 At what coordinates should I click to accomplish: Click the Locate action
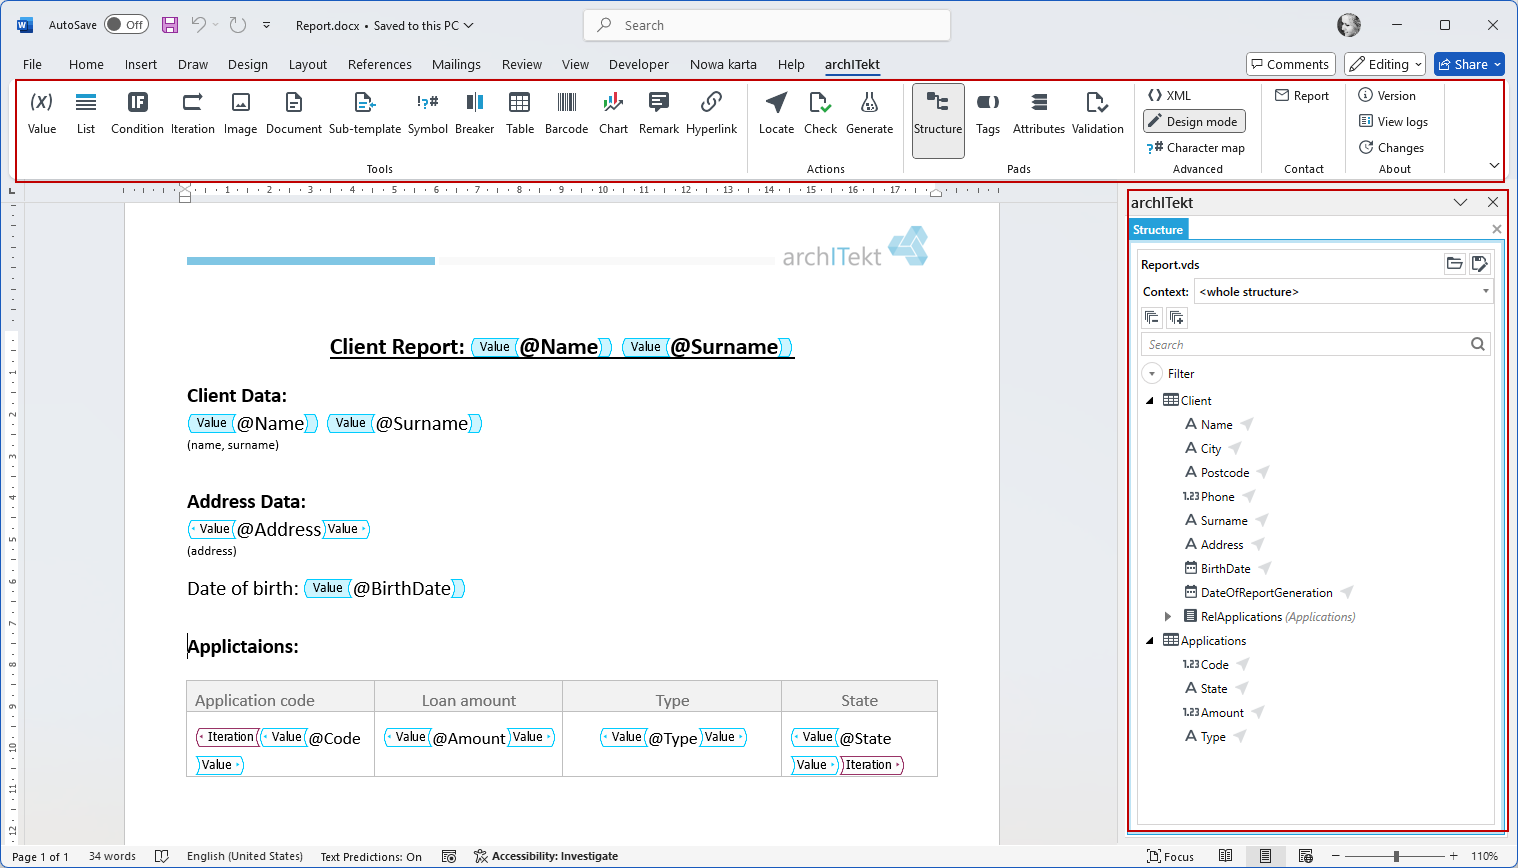[x=776, y=113]
